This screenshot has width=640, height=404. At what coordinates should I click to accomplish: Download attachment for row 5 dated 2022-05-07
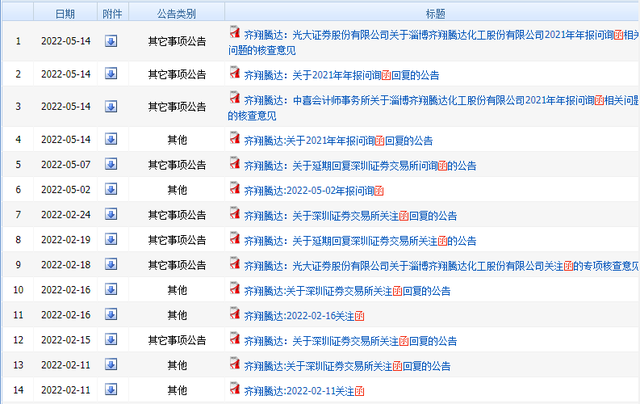tap(111, 164)
